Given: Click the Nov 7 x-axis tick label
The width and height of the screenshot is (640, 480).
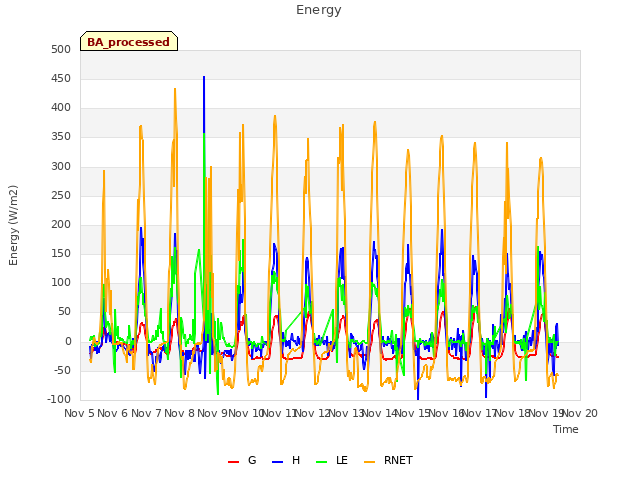Looking at the screenshot, I should (x=147, y=413).
